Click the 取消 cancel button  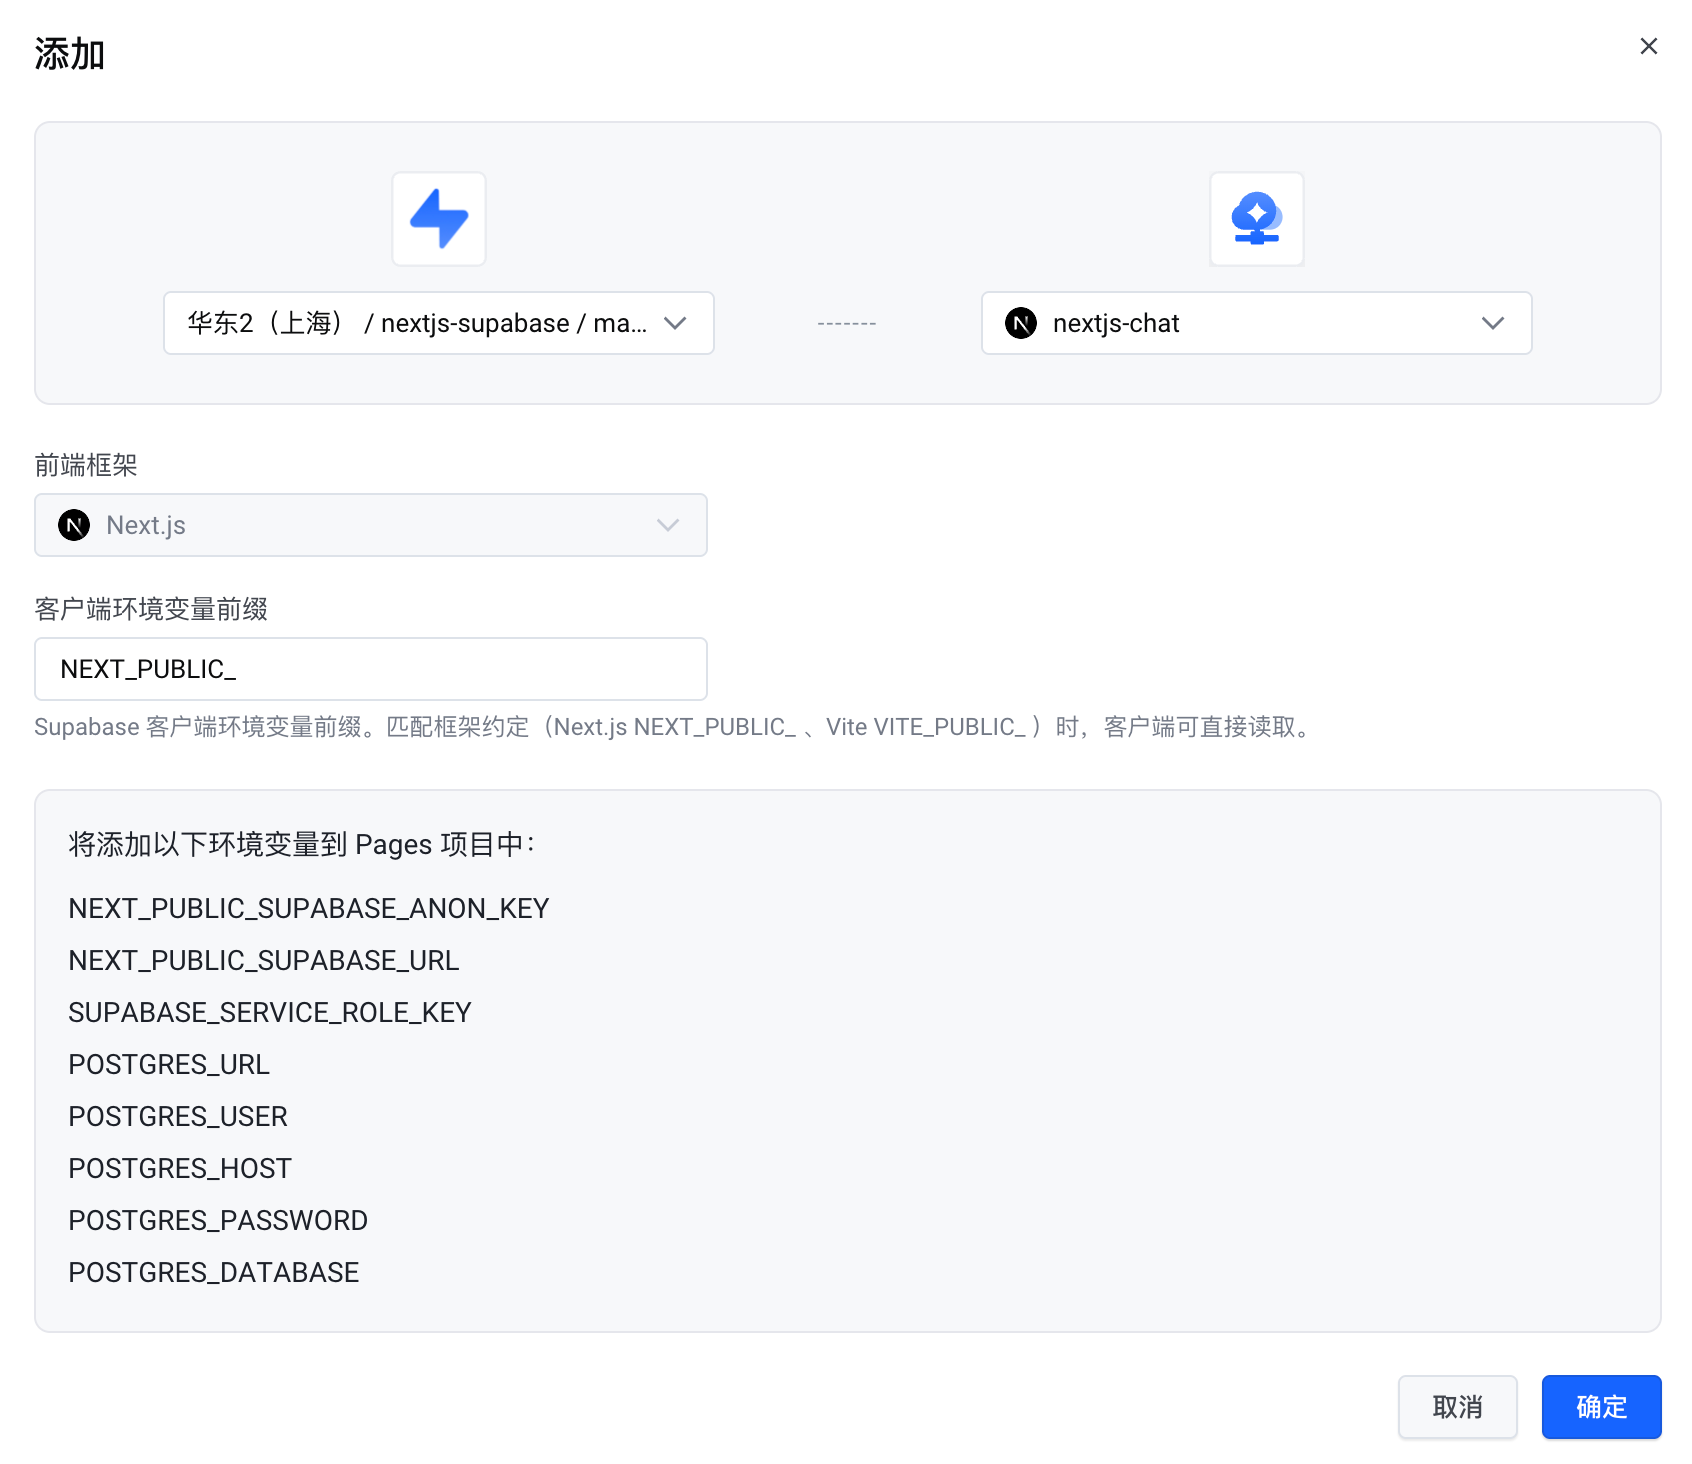click(x=1458, y=1407)
